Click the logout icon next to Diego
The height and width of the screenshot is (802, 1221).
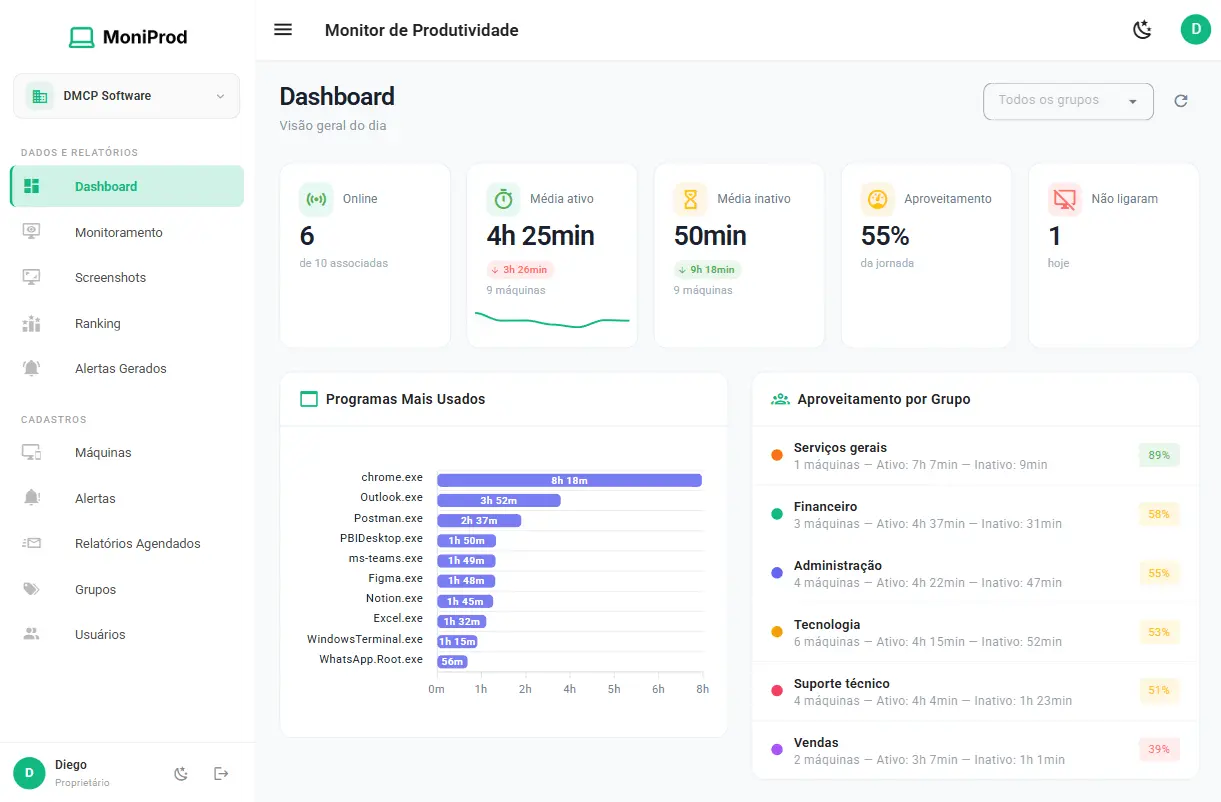click(x=221, y=773)
